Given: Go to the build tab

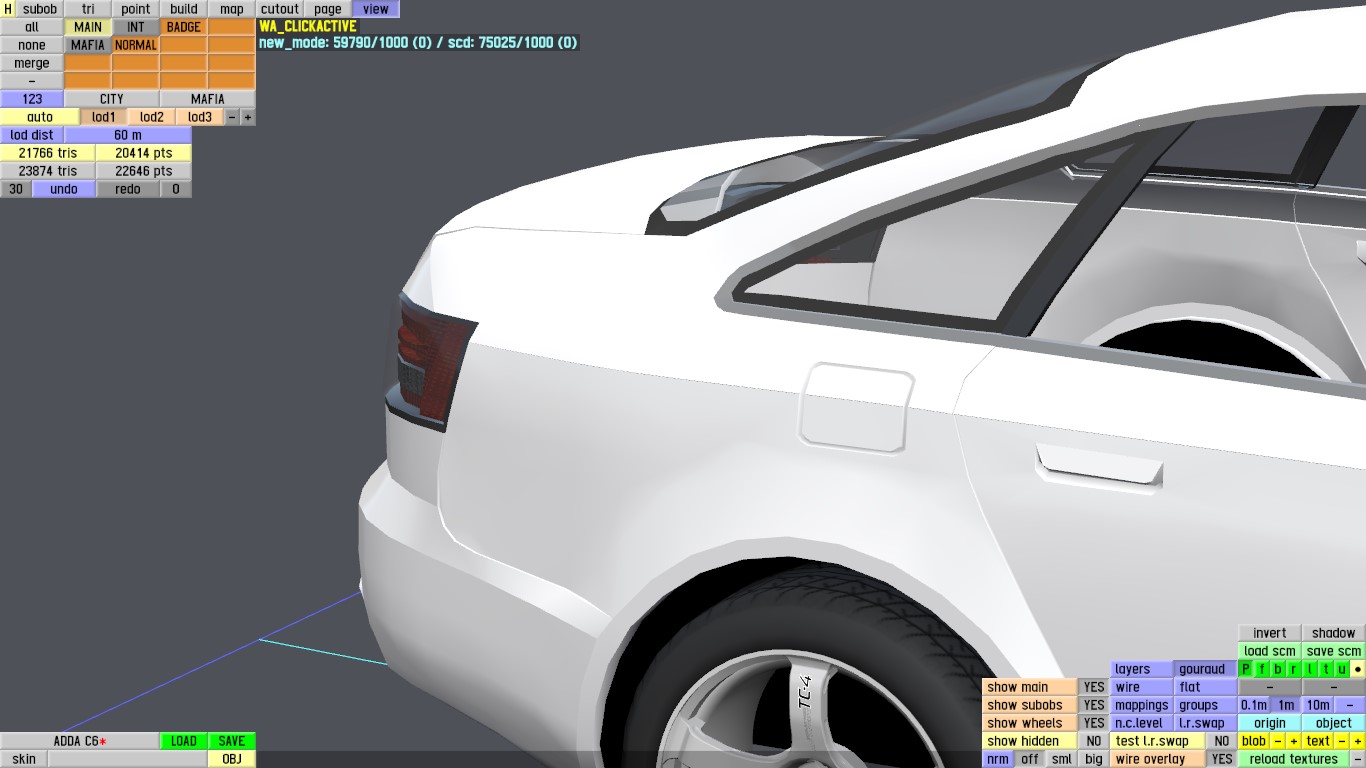Looking at the screenshot, I should (184, 9).
